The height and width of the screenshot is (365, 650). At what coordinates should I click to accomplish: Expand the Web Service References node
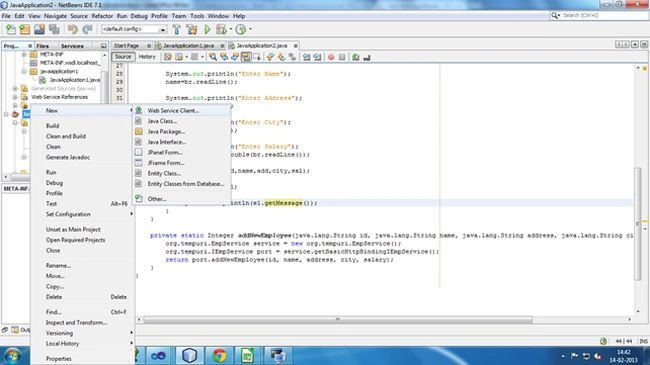(x=15, y=97)
